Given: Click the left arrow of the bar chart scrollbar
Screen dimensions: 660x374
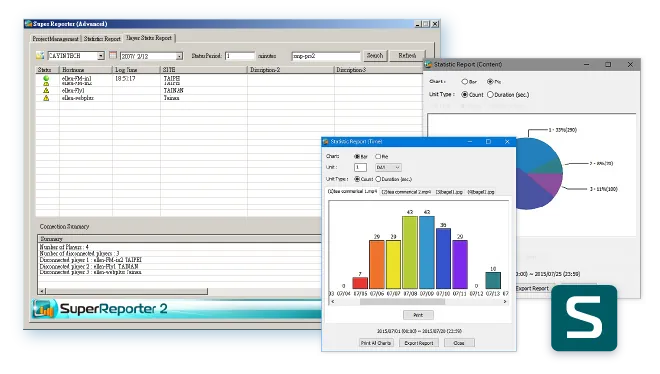Looking at the screenshot, I should [333, 302].
